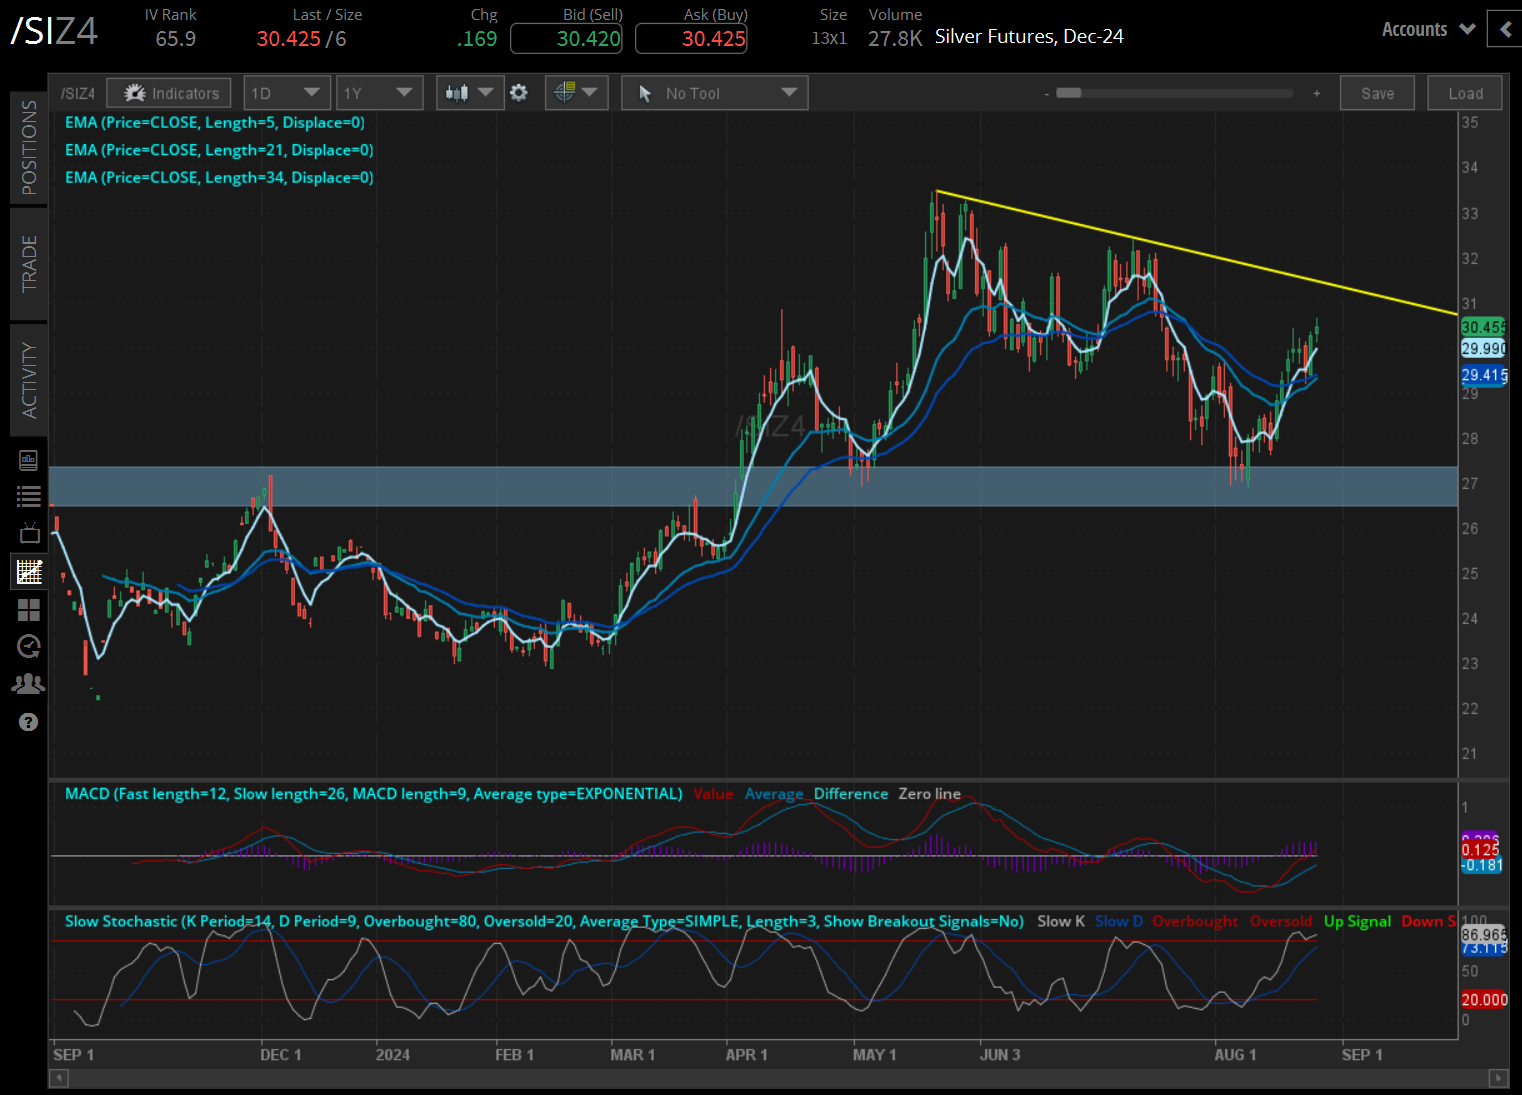Click the help question mark icon
The height and width of the screenshot is (1095, 1522).
(x=28, y=722)
